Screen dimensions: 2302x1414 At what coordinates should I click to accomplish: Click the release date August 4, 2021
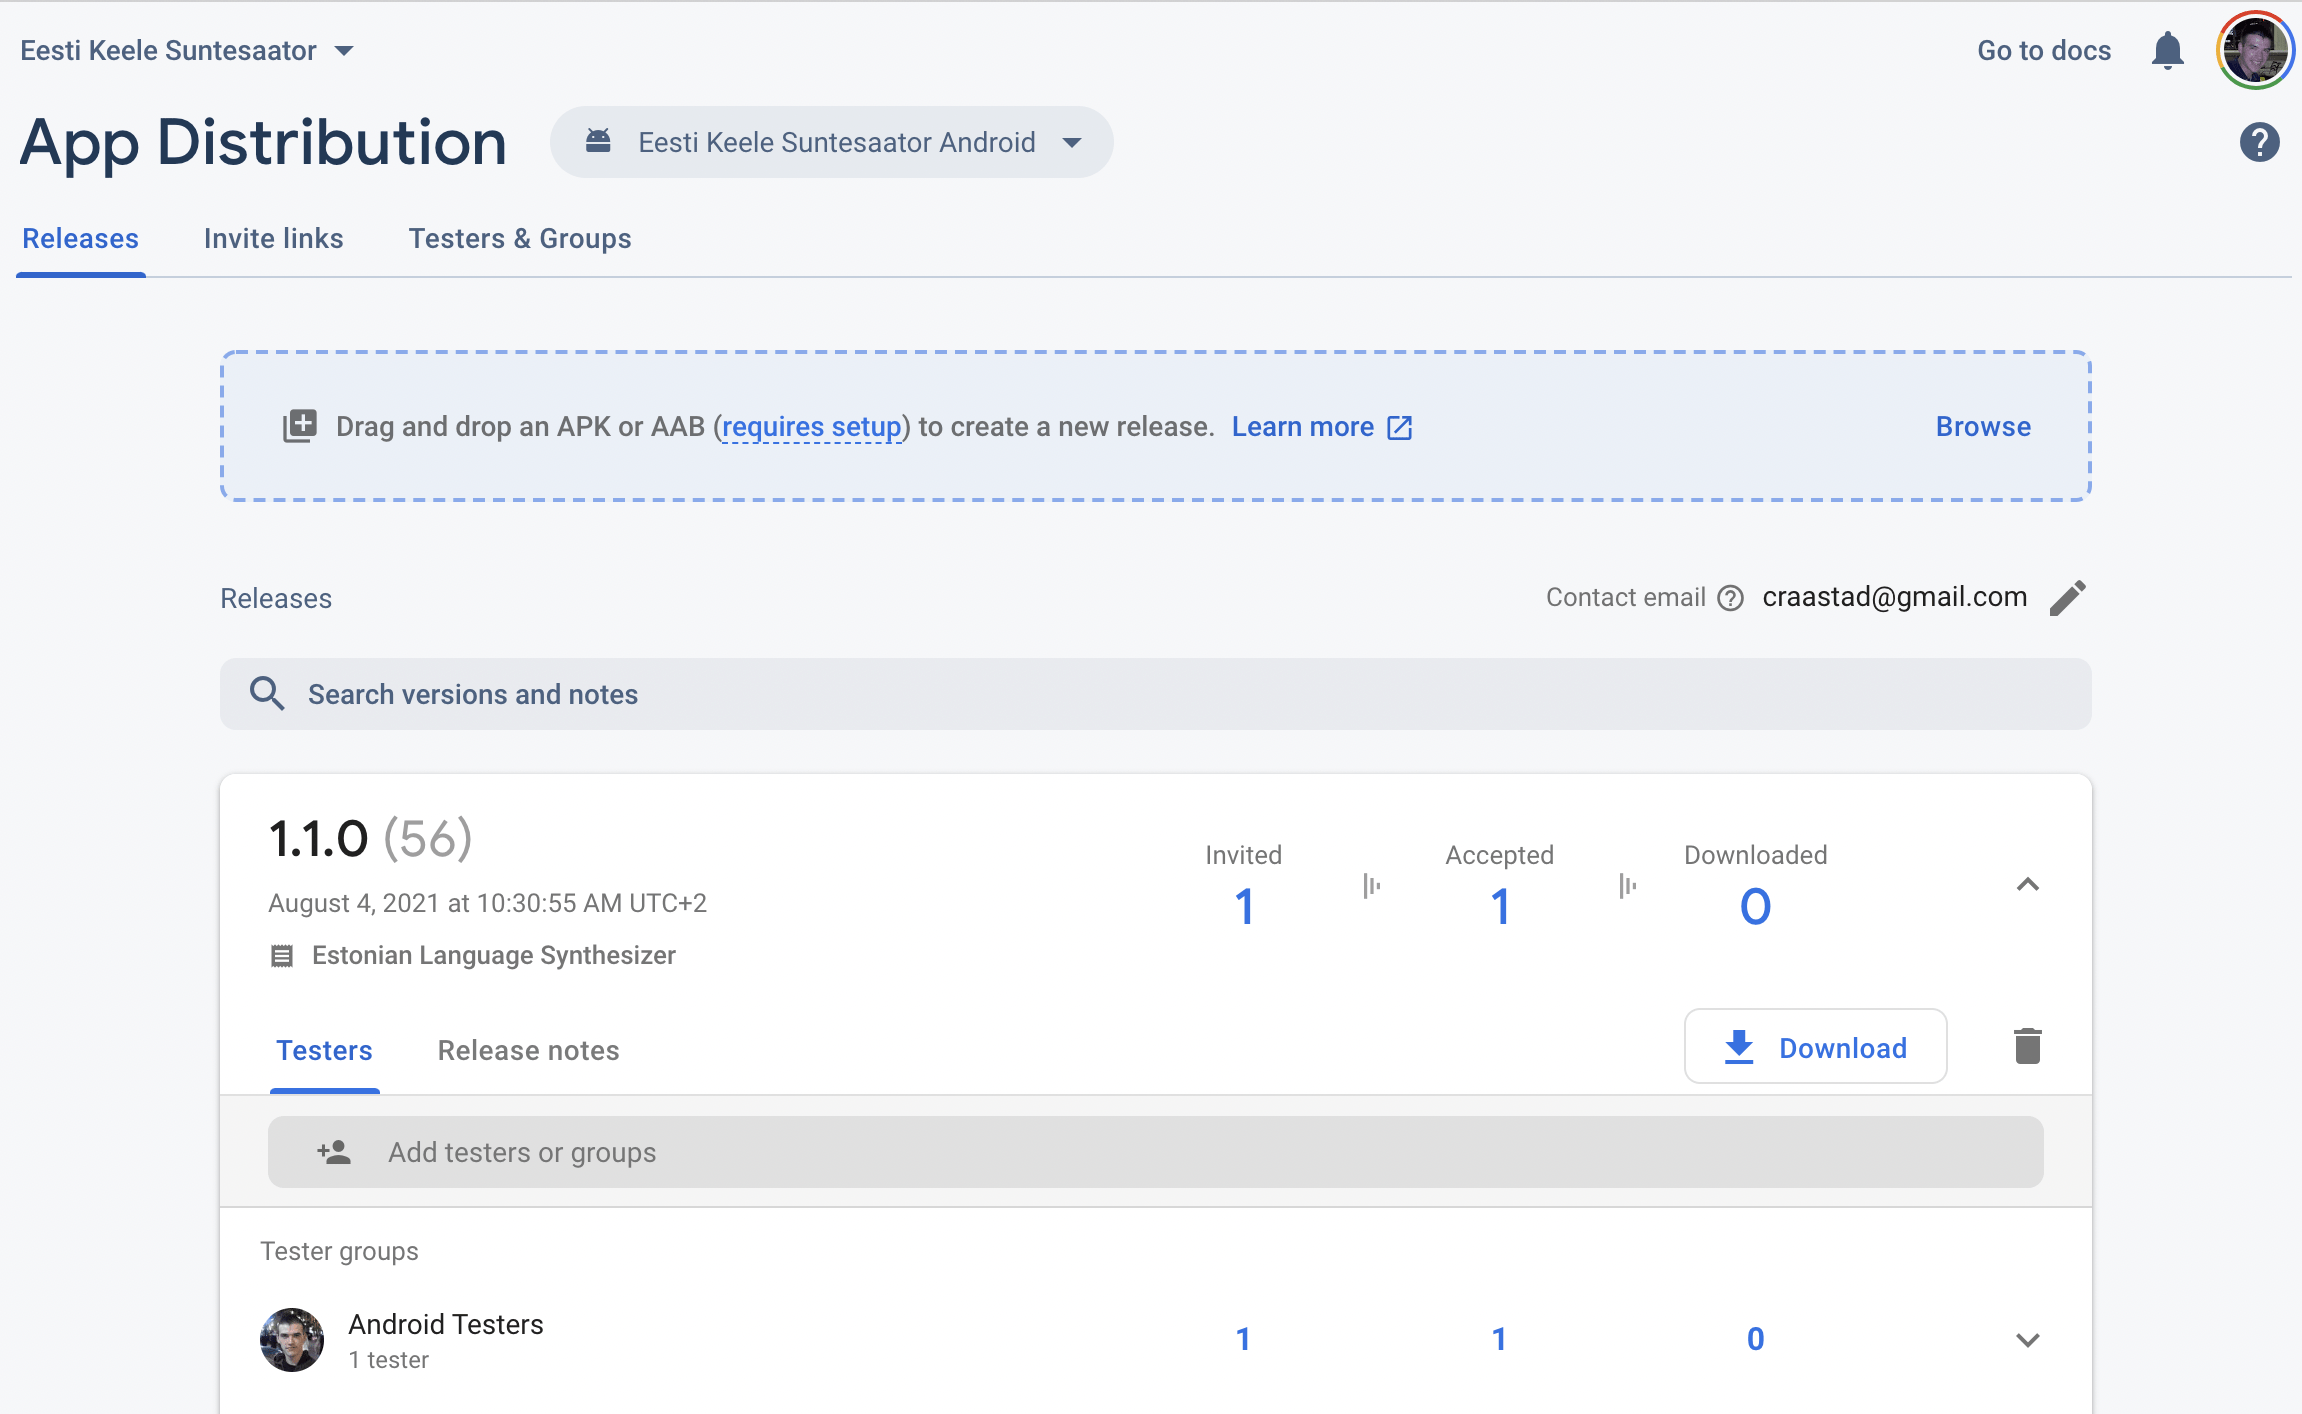[x=487, y=903]
